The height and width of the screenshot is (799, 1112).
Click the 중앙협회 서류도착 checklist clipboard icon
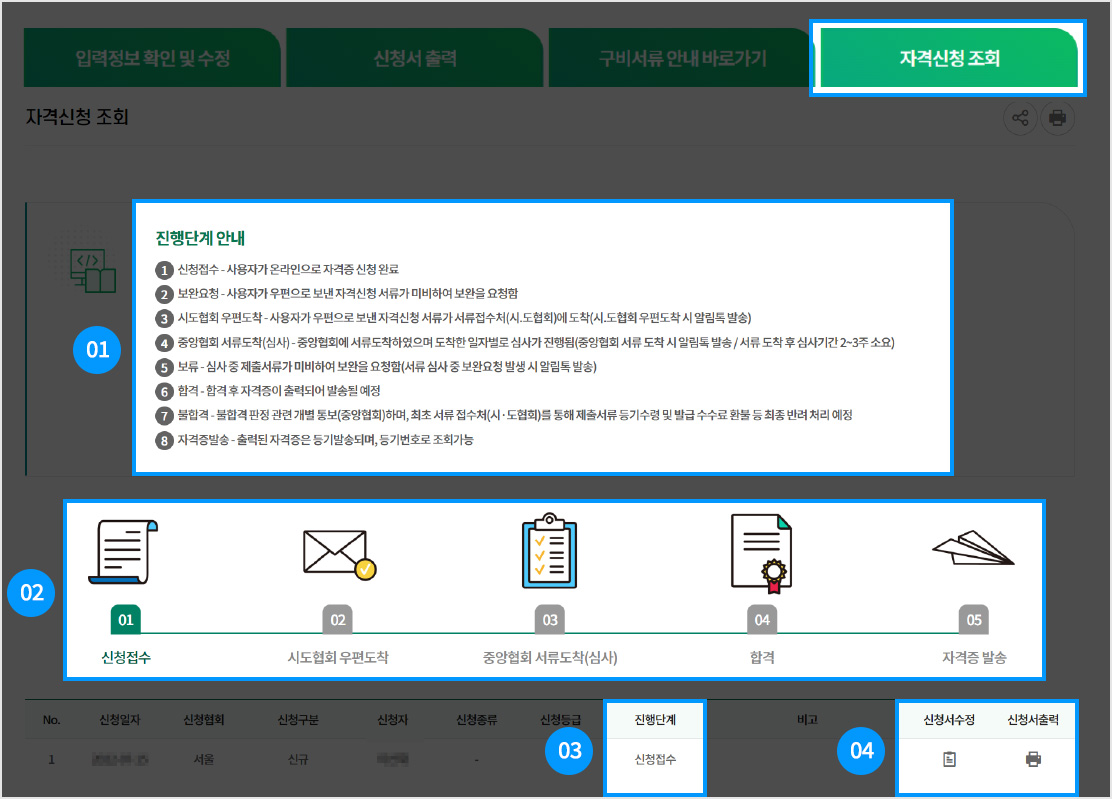point(549,551)
